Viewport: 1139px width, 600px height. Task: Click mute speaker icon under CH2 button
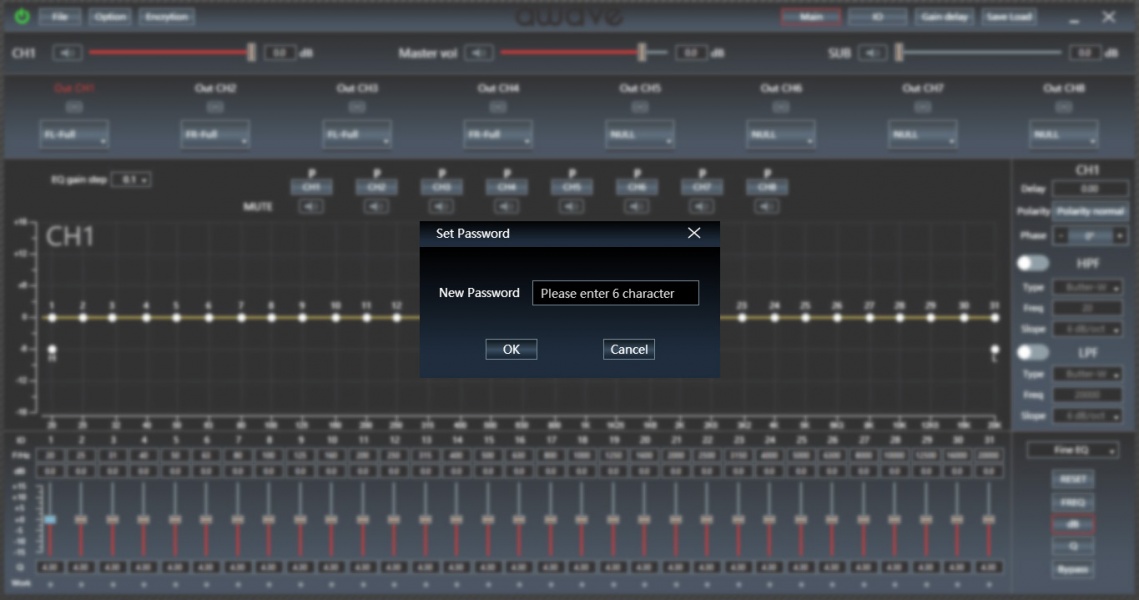(x=377, y=207)
